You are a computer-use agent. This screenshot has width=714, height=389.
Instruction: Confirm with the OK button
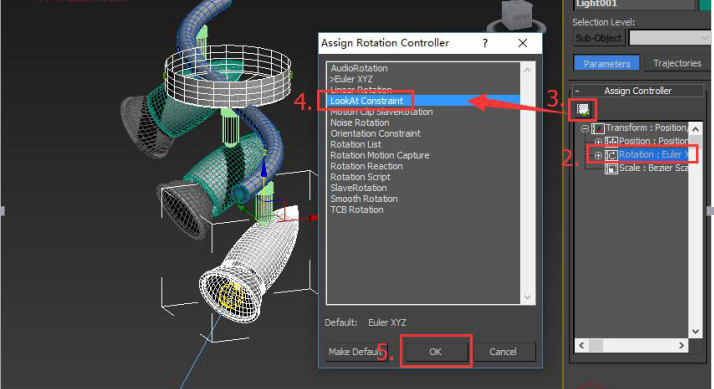pos(436,352)
